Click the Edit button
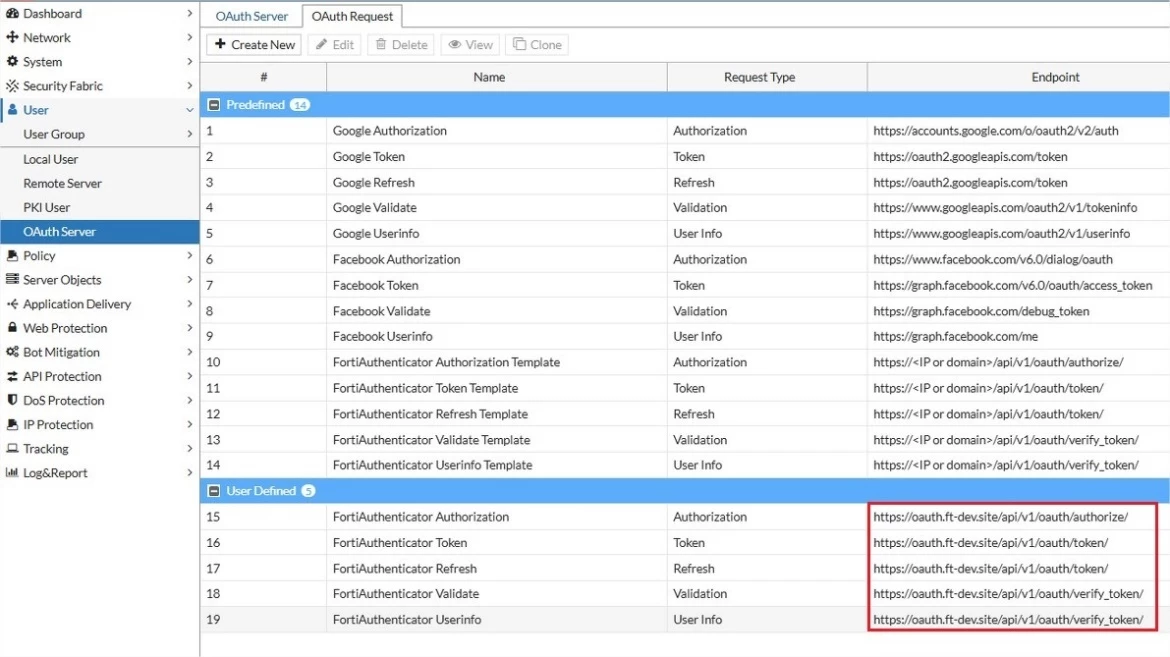1170x657 pixels. [334, 44]
